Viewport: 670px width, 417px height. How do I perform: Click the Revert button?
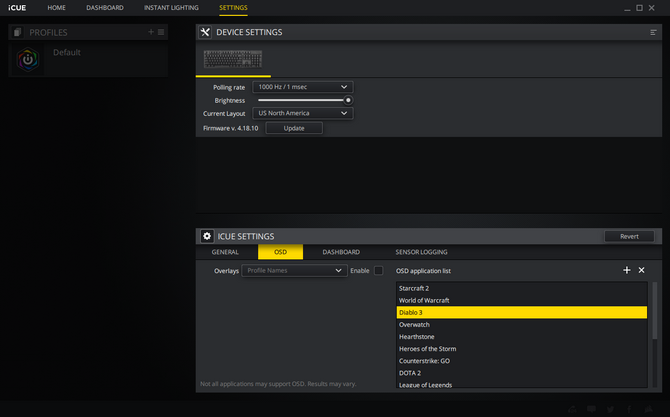point(629,236)
